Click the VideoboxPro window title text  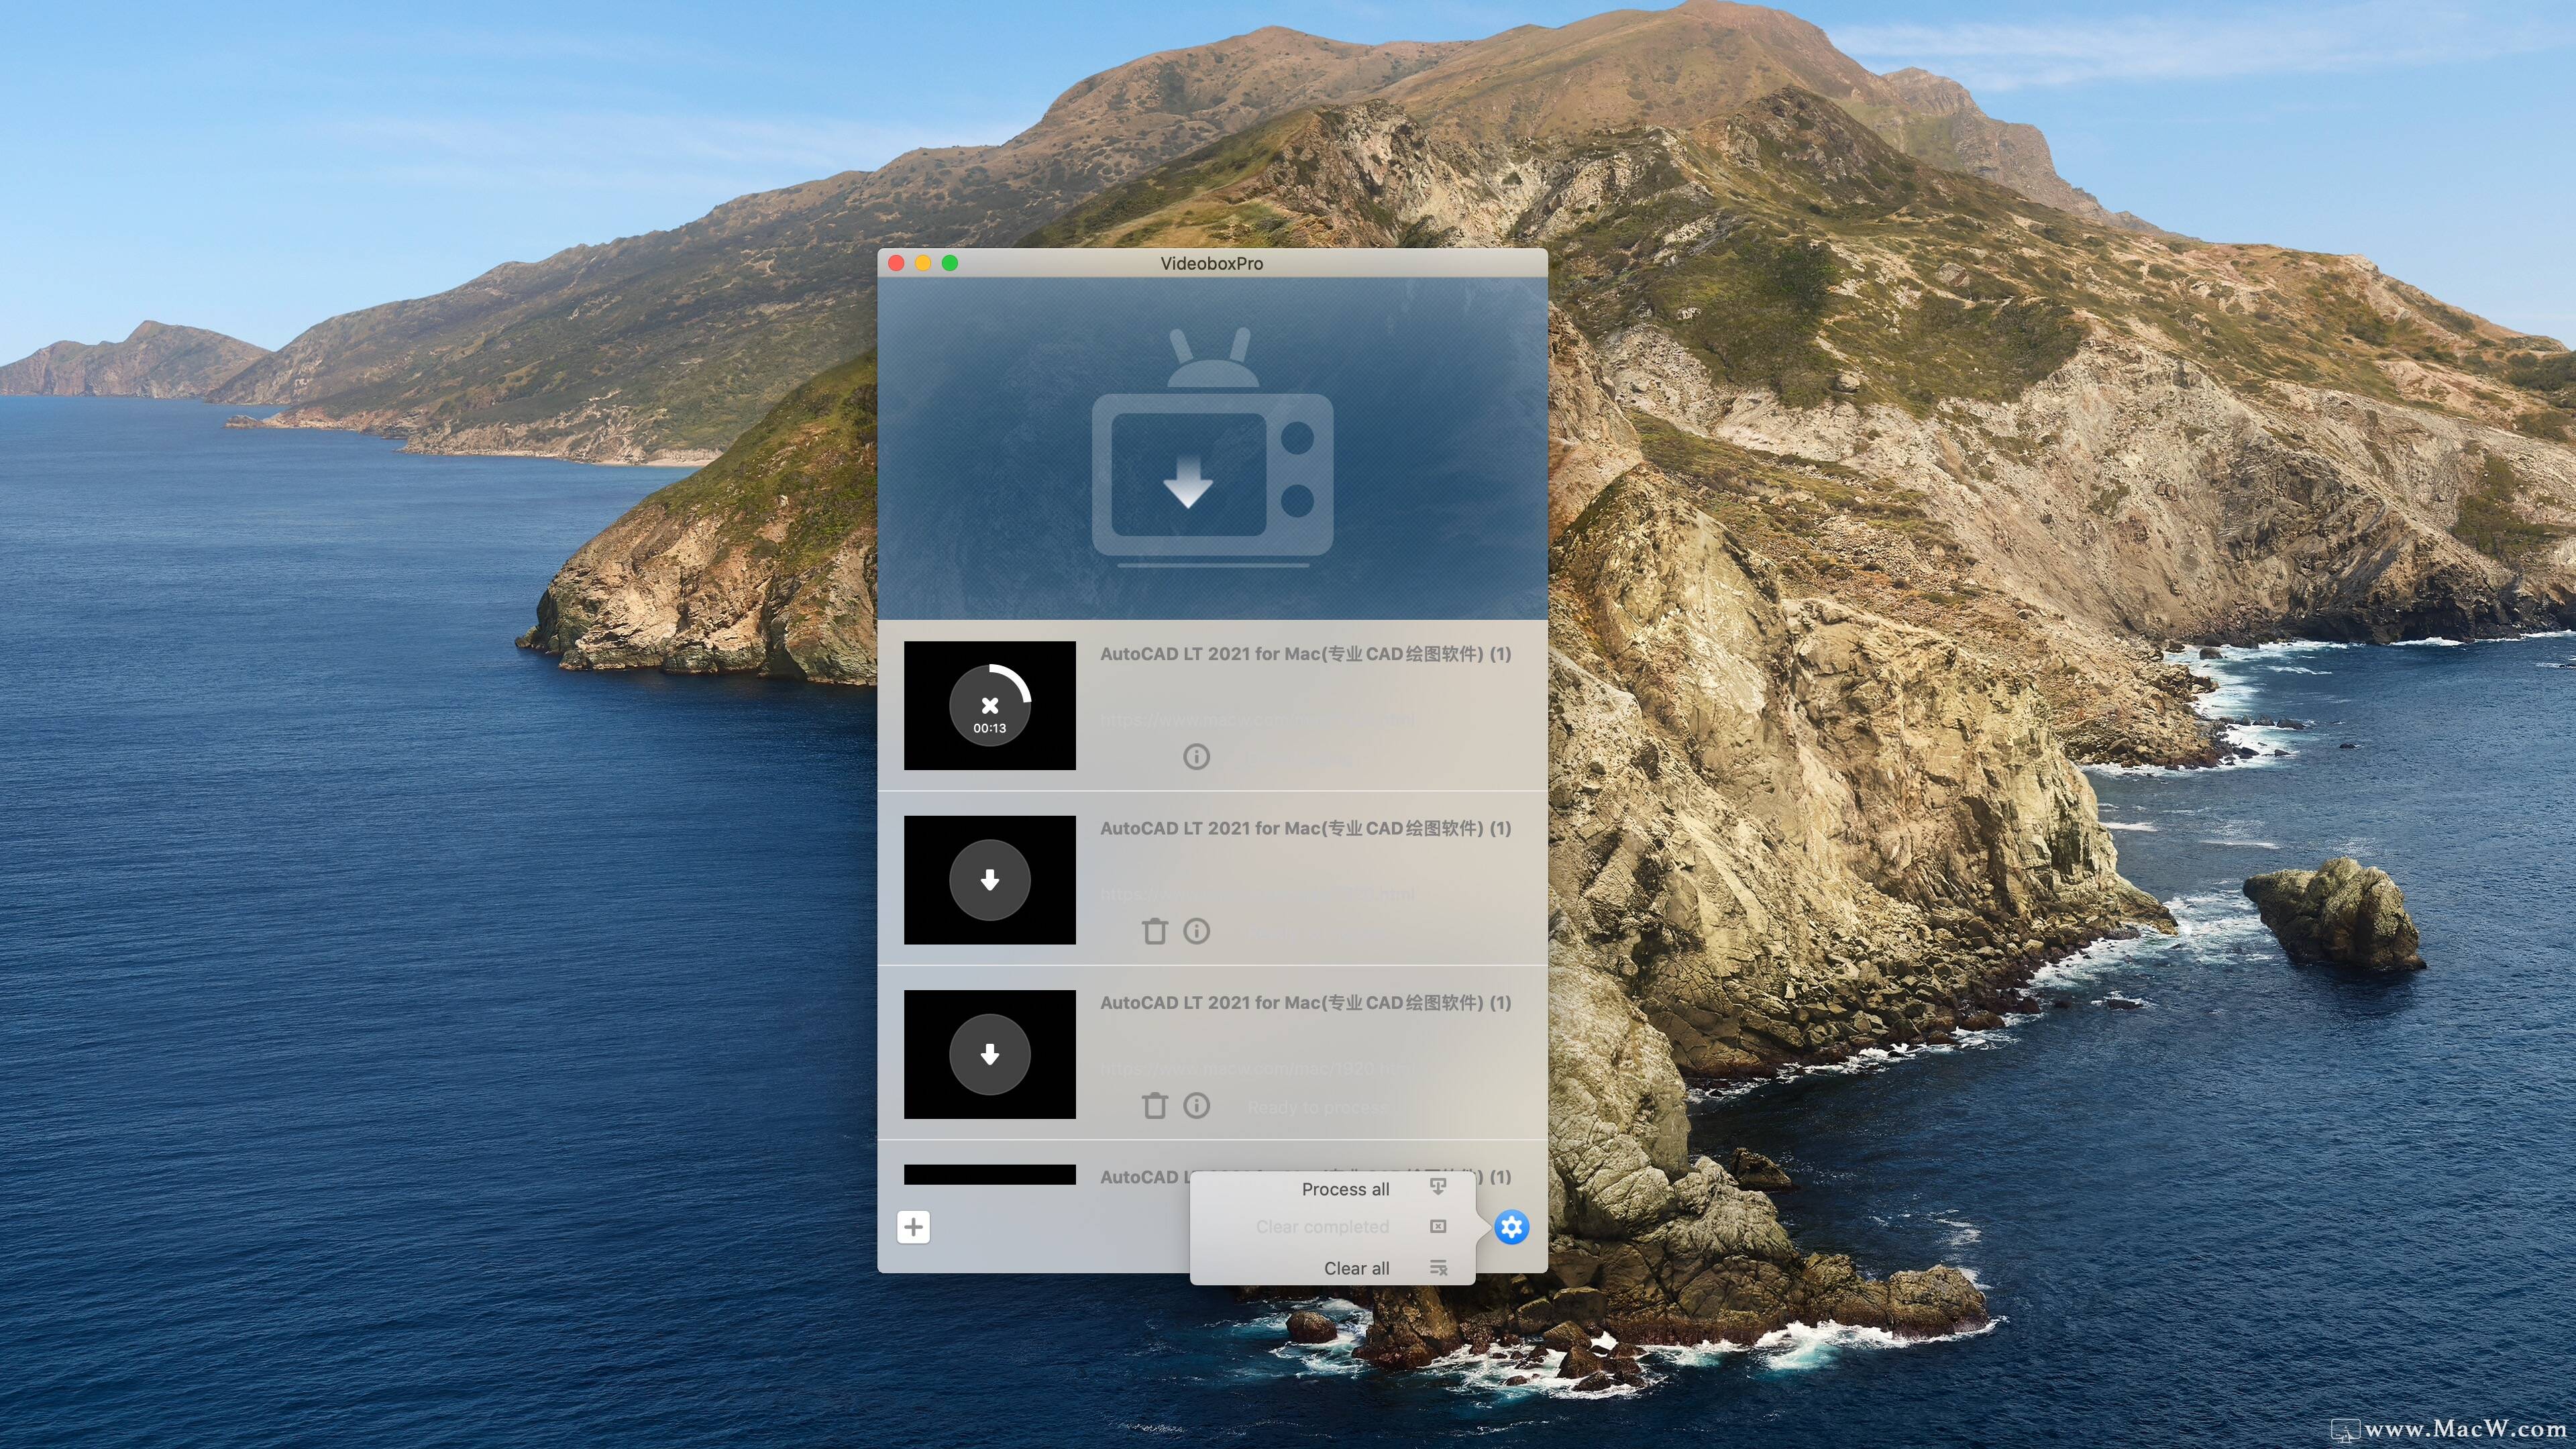pyautogui.click(x=1211, y=263)
